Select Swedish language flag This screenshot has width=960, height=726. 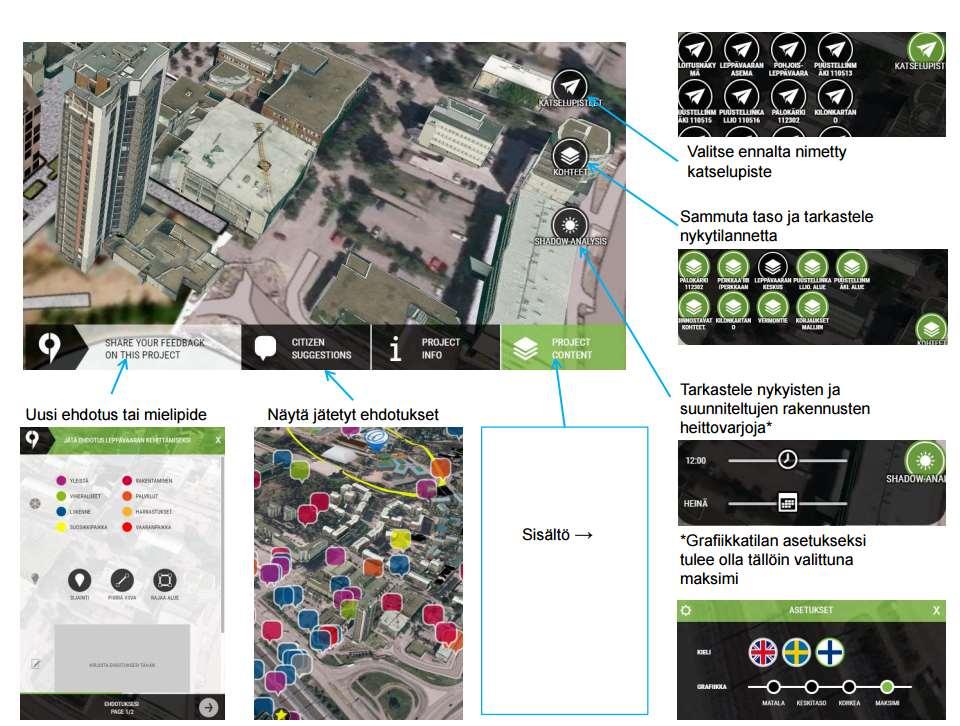coord(797,653)
